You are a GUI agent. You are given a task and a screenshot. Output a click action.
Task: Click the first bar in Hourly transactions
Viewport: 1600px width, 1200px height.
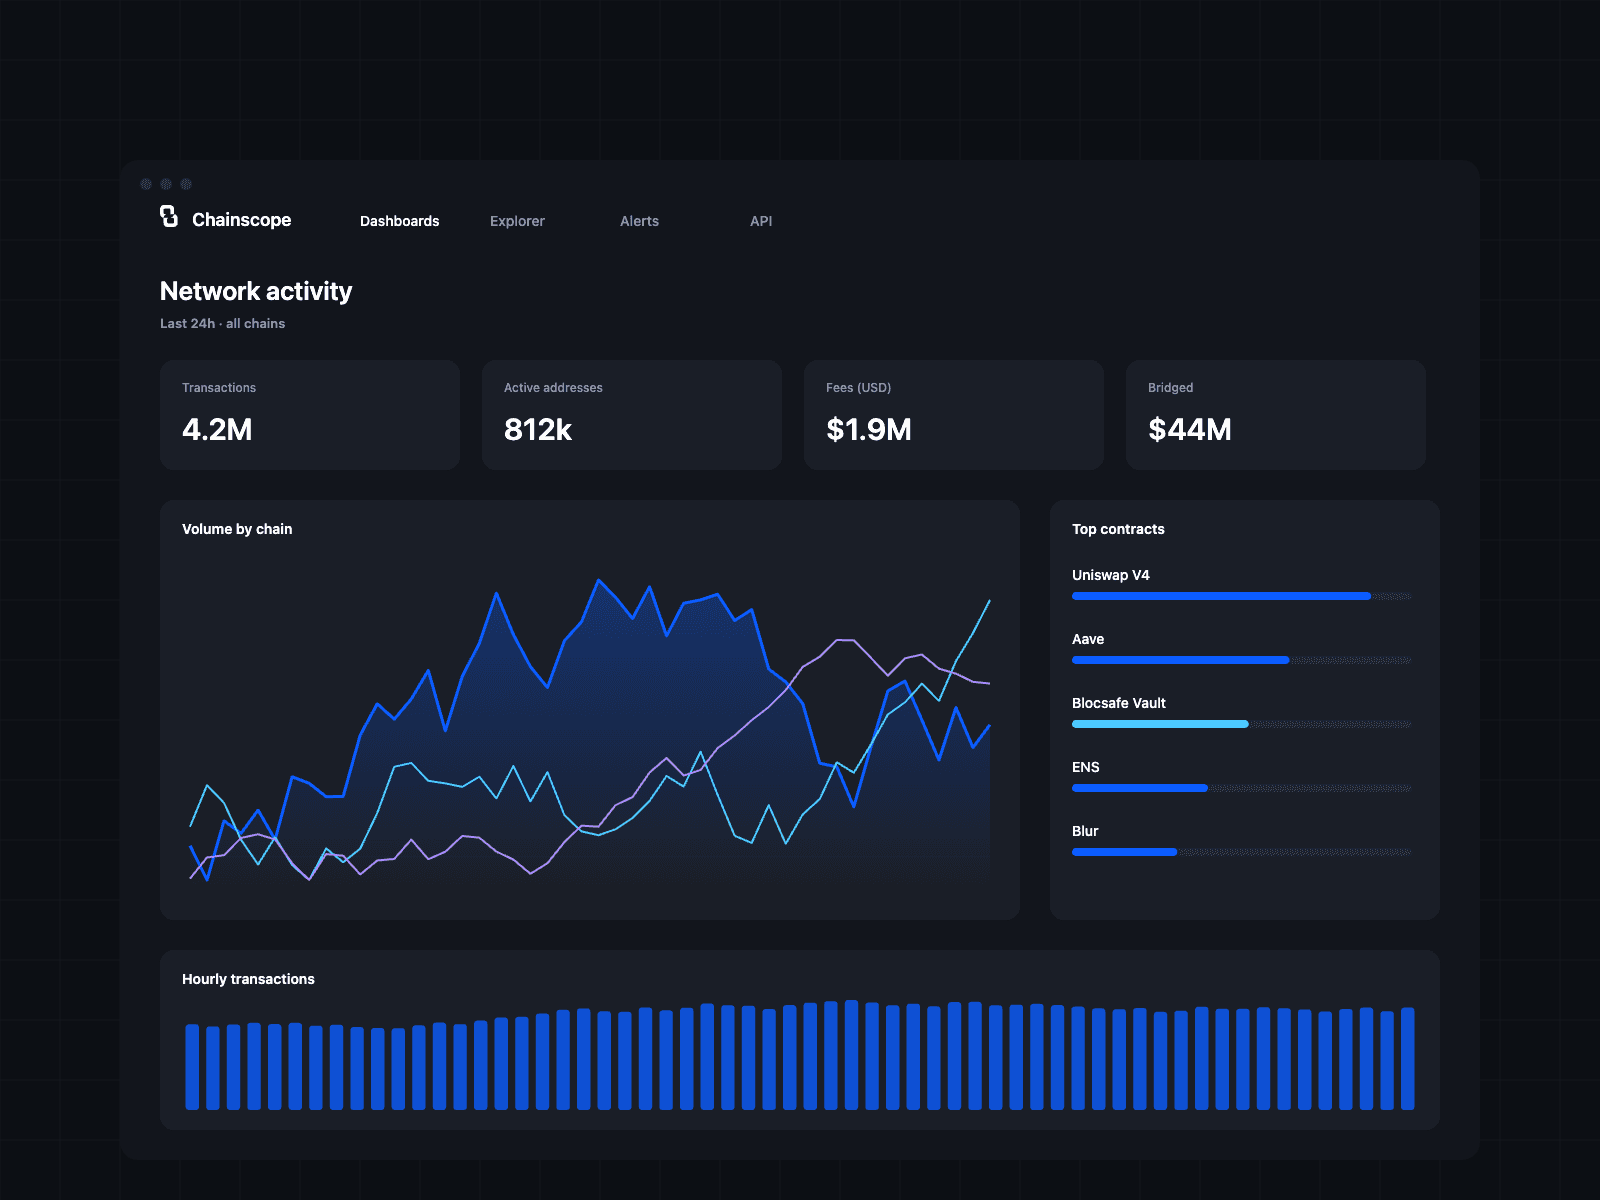192,1067
